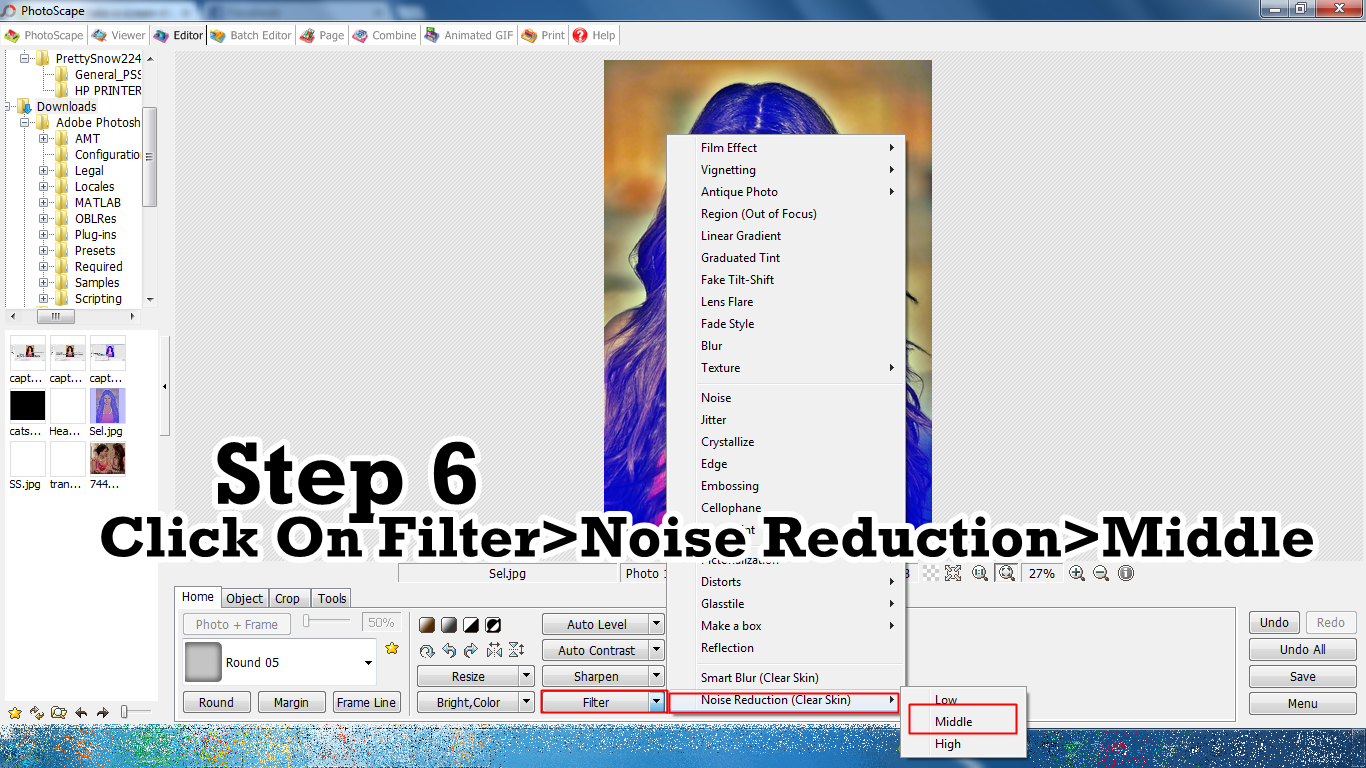Open the Animated GIF module

468,35
